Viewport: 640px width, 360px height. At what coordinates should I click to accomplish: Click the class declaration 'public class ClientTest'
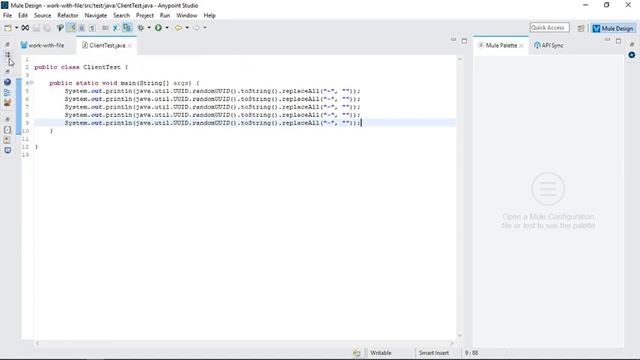coord(78,67)
